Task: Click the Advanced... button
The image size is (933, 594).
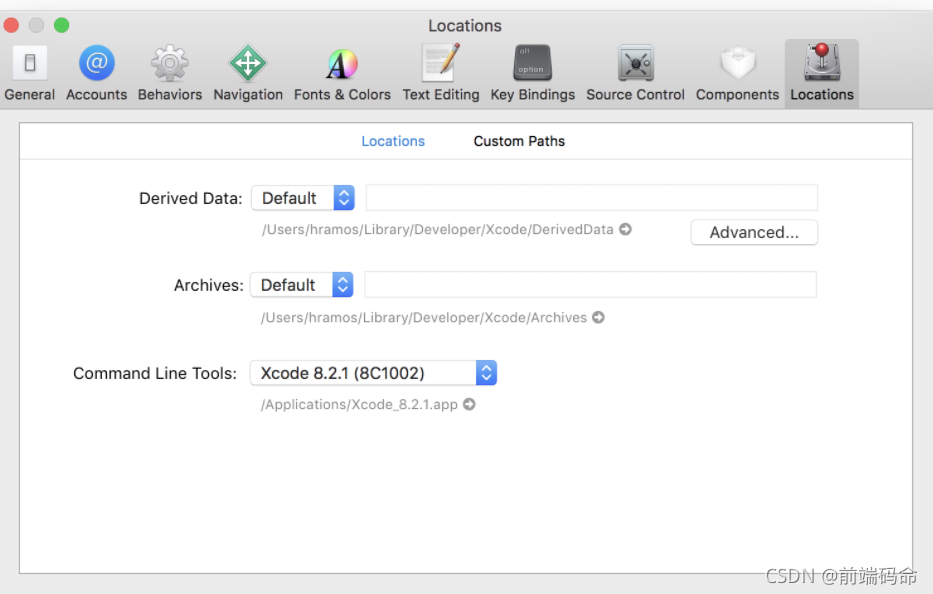Action: (x=754, y=232)
